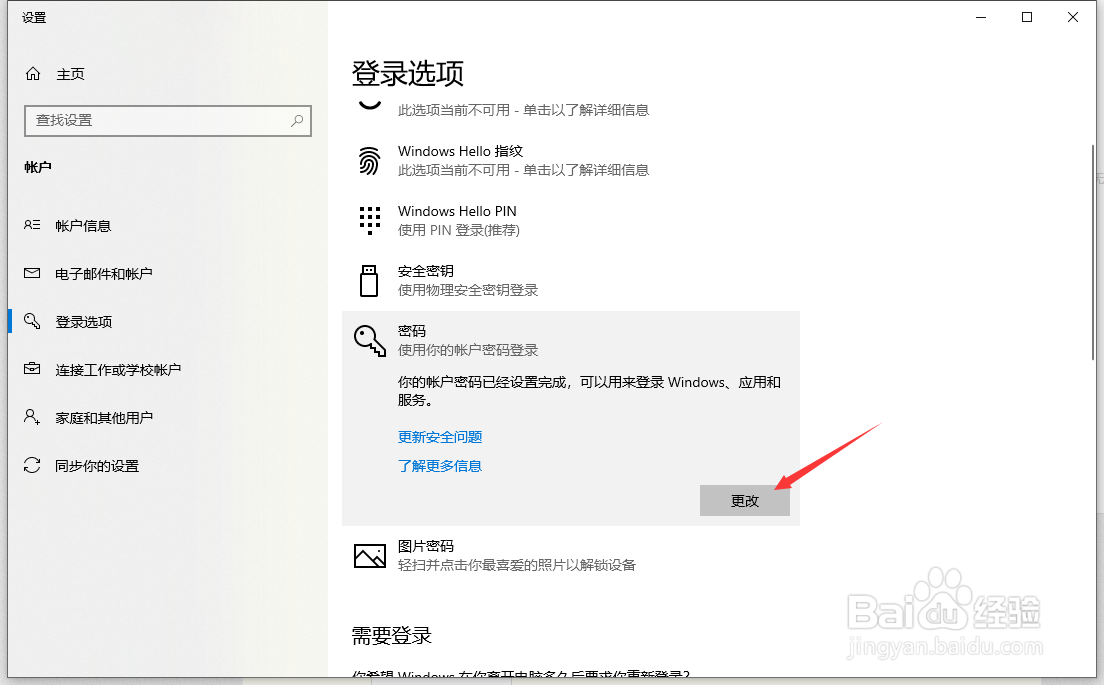This screenshot has width=1104, height=685.
Task: Click the 连接工作或学校帐户 briefcase icon
Action: [31, 369]
